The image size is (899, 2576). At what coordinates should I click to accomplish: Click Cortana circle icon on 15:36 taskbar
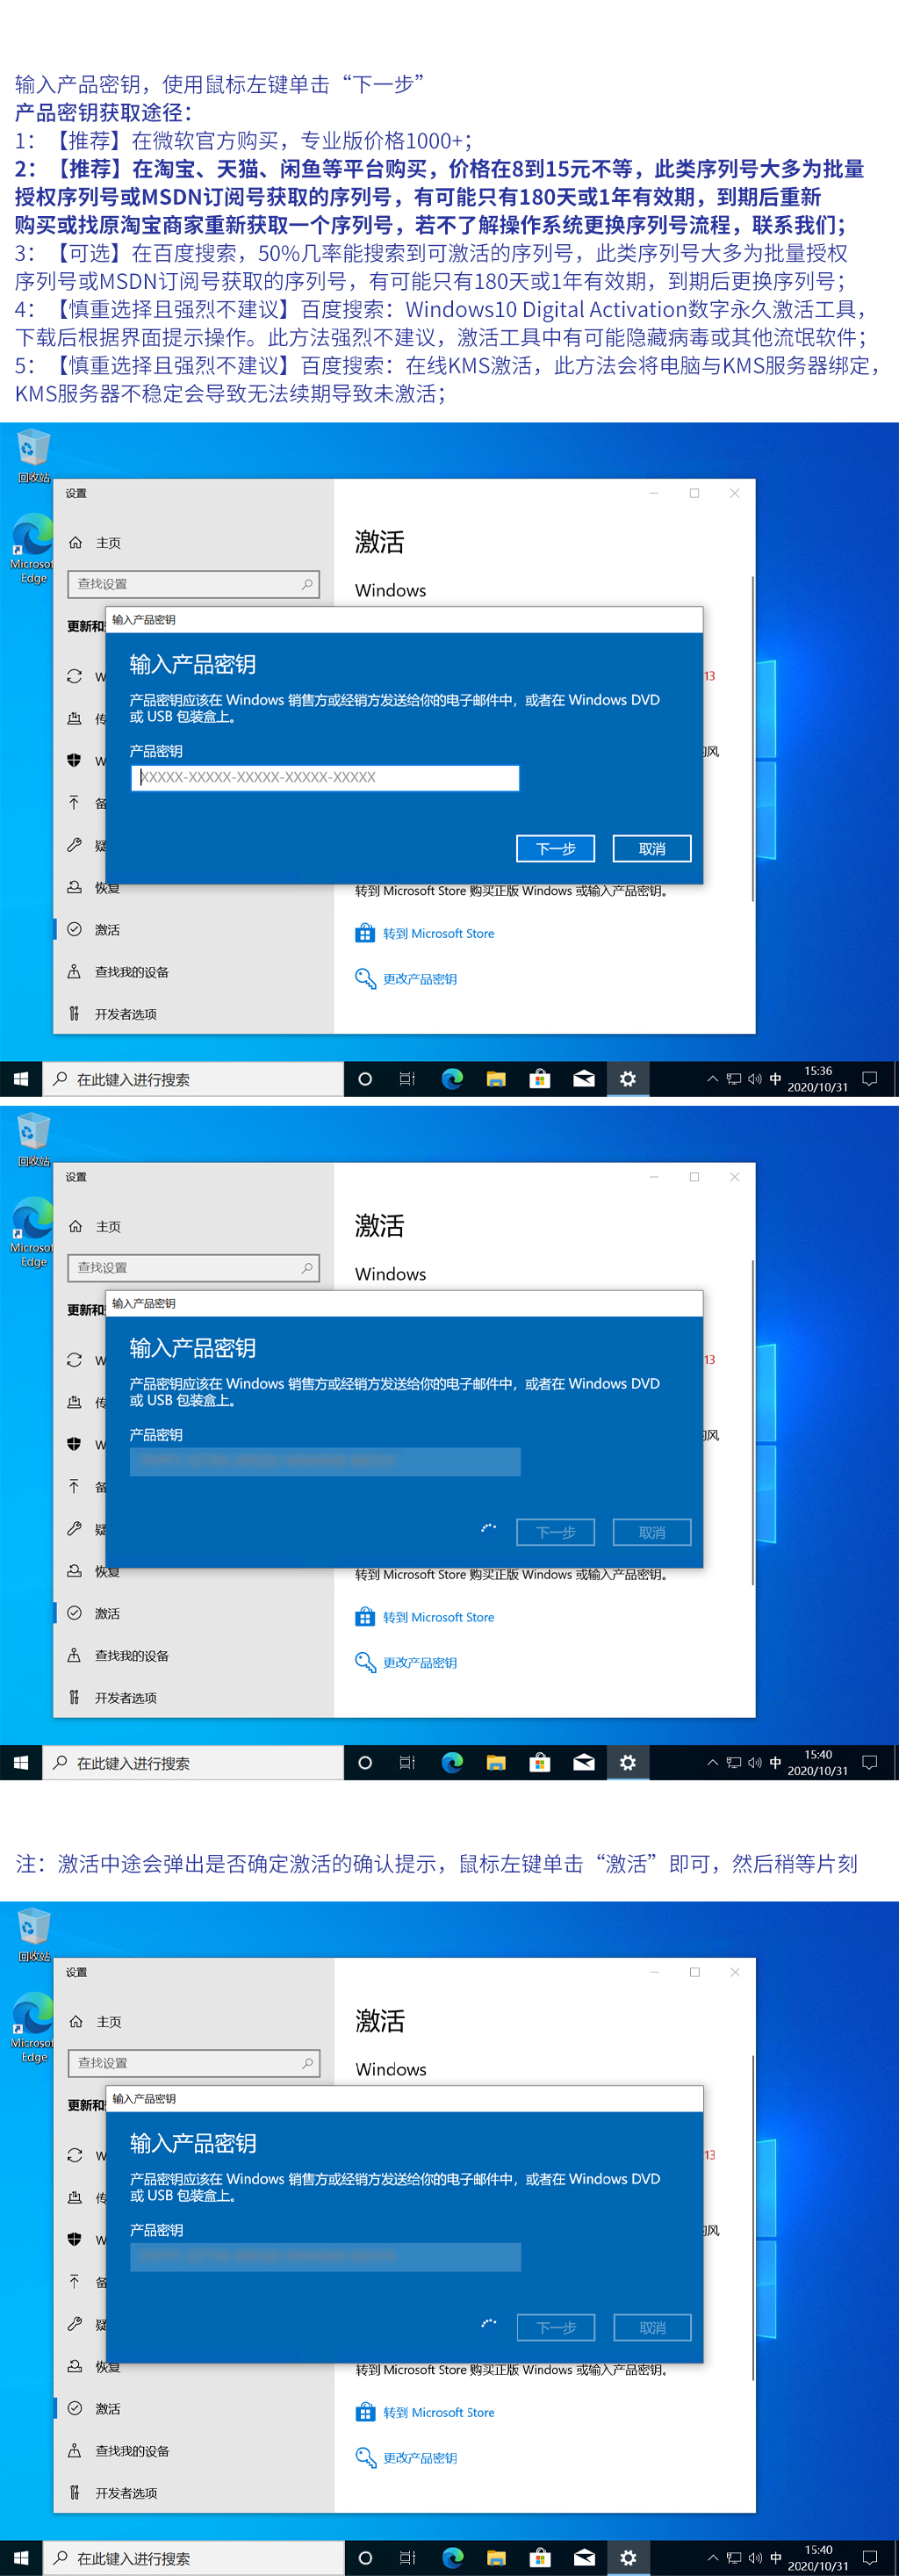[365, 1079]
